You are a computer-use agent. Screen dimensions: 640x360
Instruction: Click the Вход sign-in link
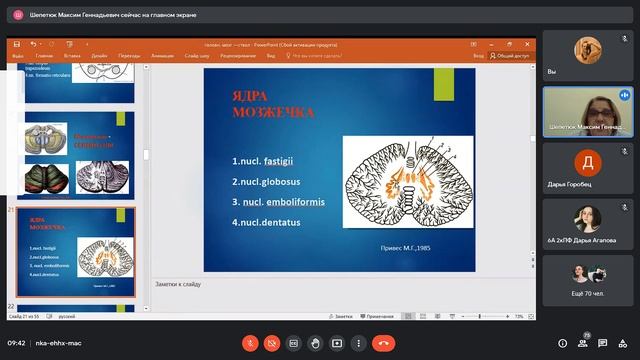[478, 56]
